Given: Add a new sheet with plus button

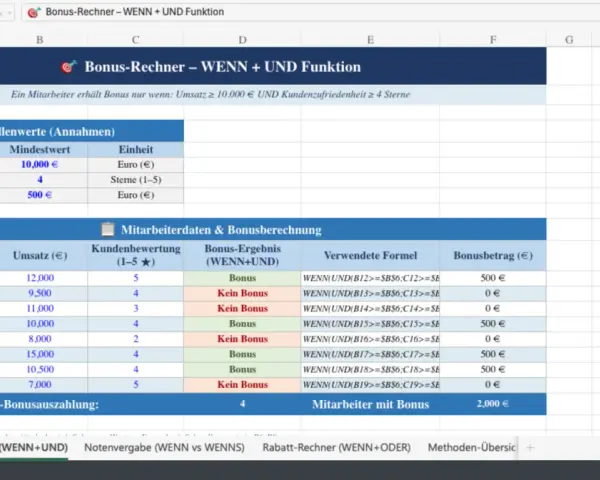Looking at the screenshot, I should pyautogui.click(x=530, y=447).
